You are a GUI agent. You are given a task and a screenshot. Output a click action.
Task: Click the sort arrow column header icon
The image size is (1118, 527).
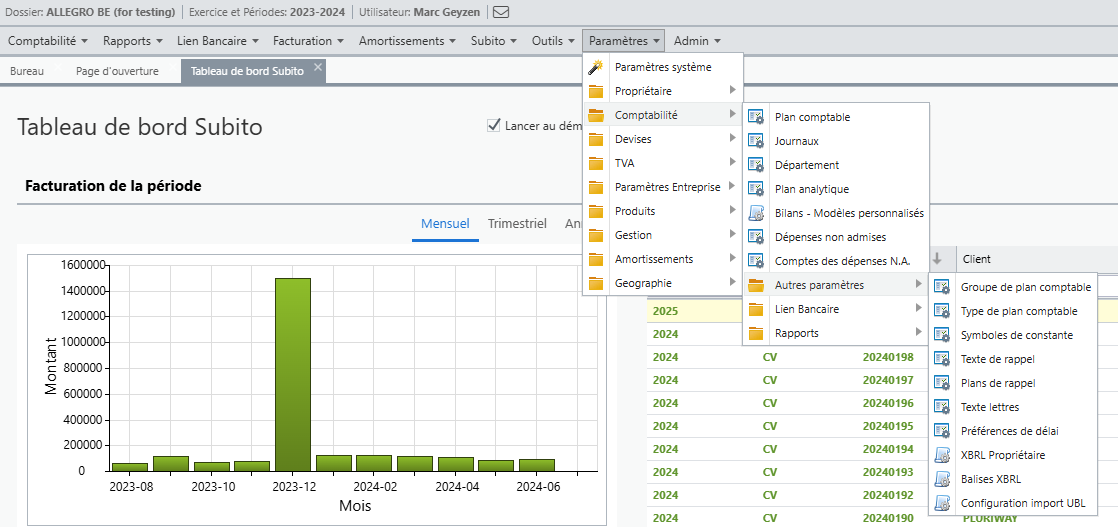(x=938, y=259)
